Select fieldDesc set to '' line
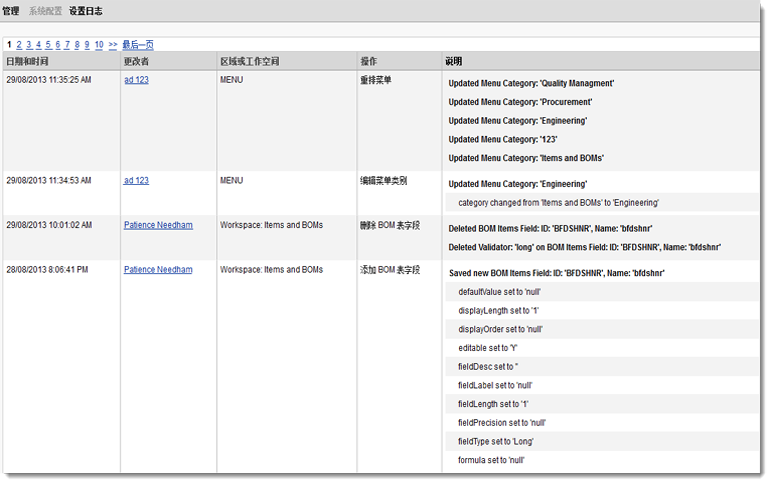The image size is (770, 484). coord(488,367)
